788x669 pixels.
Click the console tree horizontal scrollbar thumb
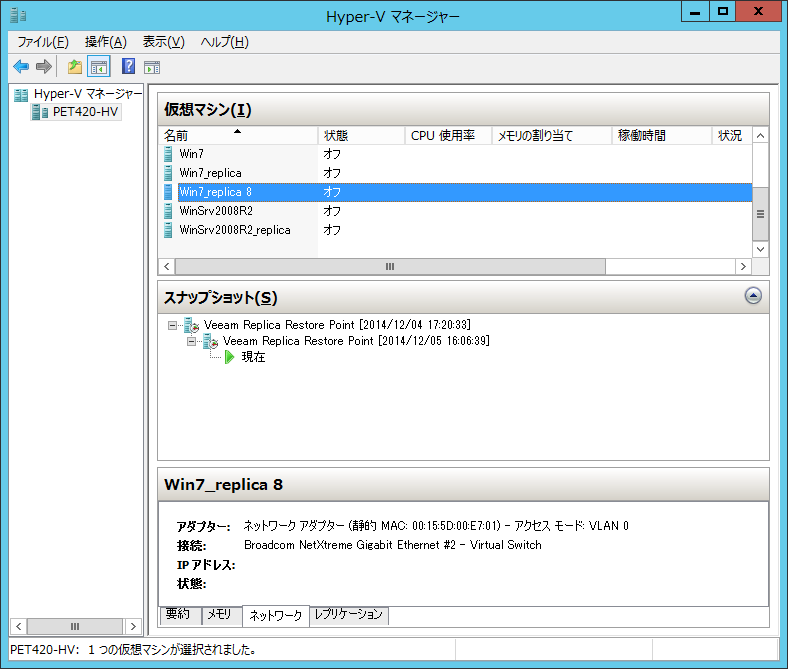pos(75,627)
